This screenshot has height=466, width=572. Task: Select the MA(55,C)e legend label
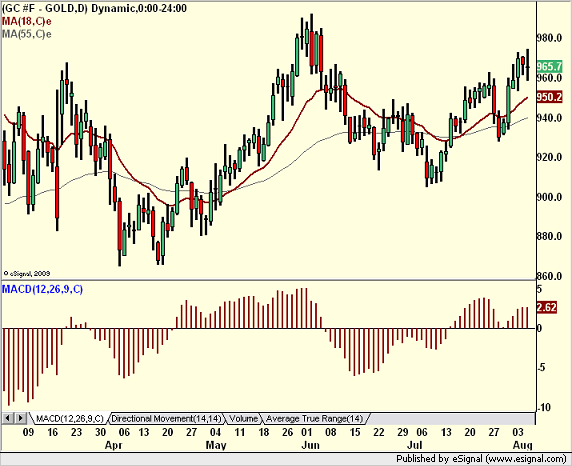(x=27, y=34)
